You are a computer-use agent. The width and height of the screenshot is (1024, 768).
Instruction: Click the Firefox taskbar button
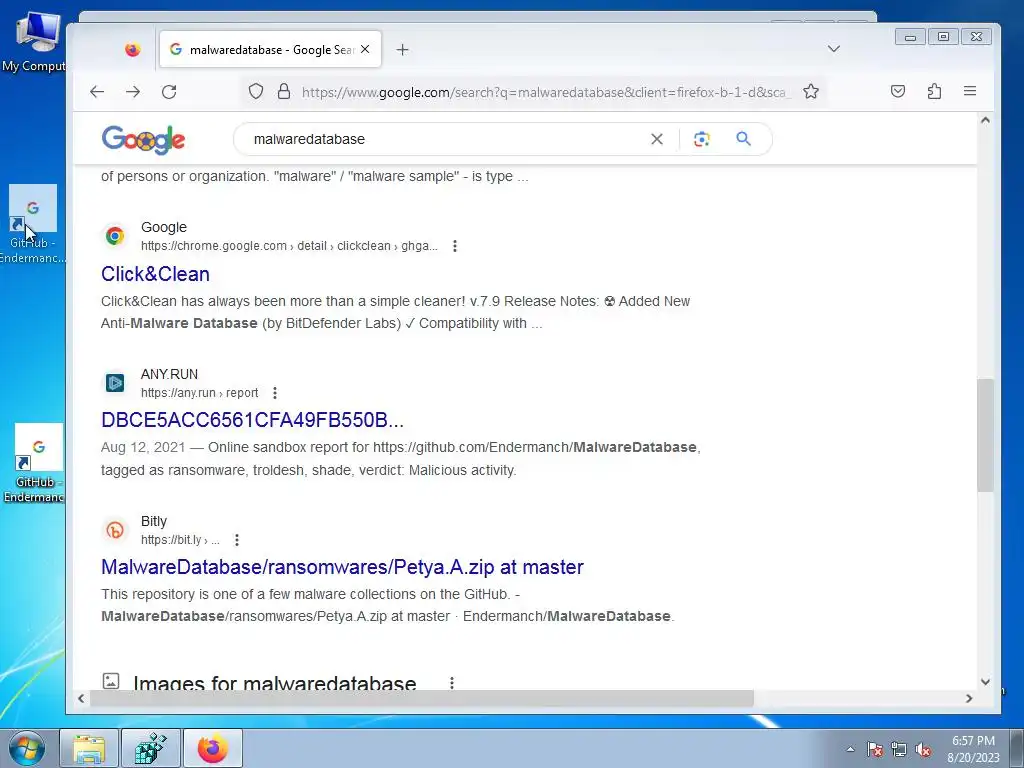coord(213,748)
